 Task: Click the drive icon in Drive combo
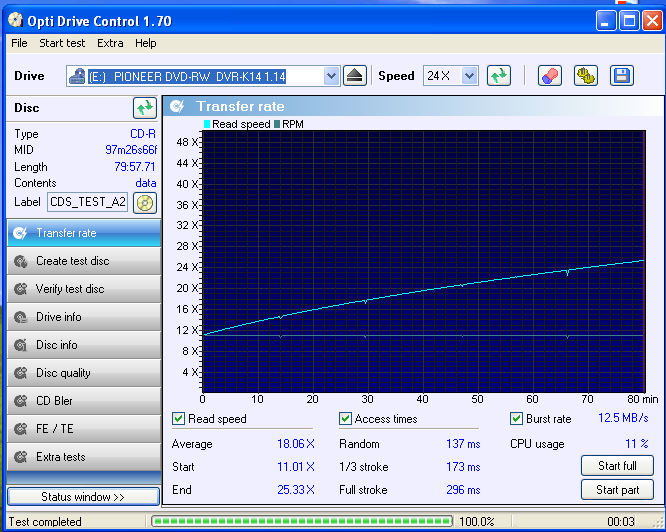click(77, 76)
